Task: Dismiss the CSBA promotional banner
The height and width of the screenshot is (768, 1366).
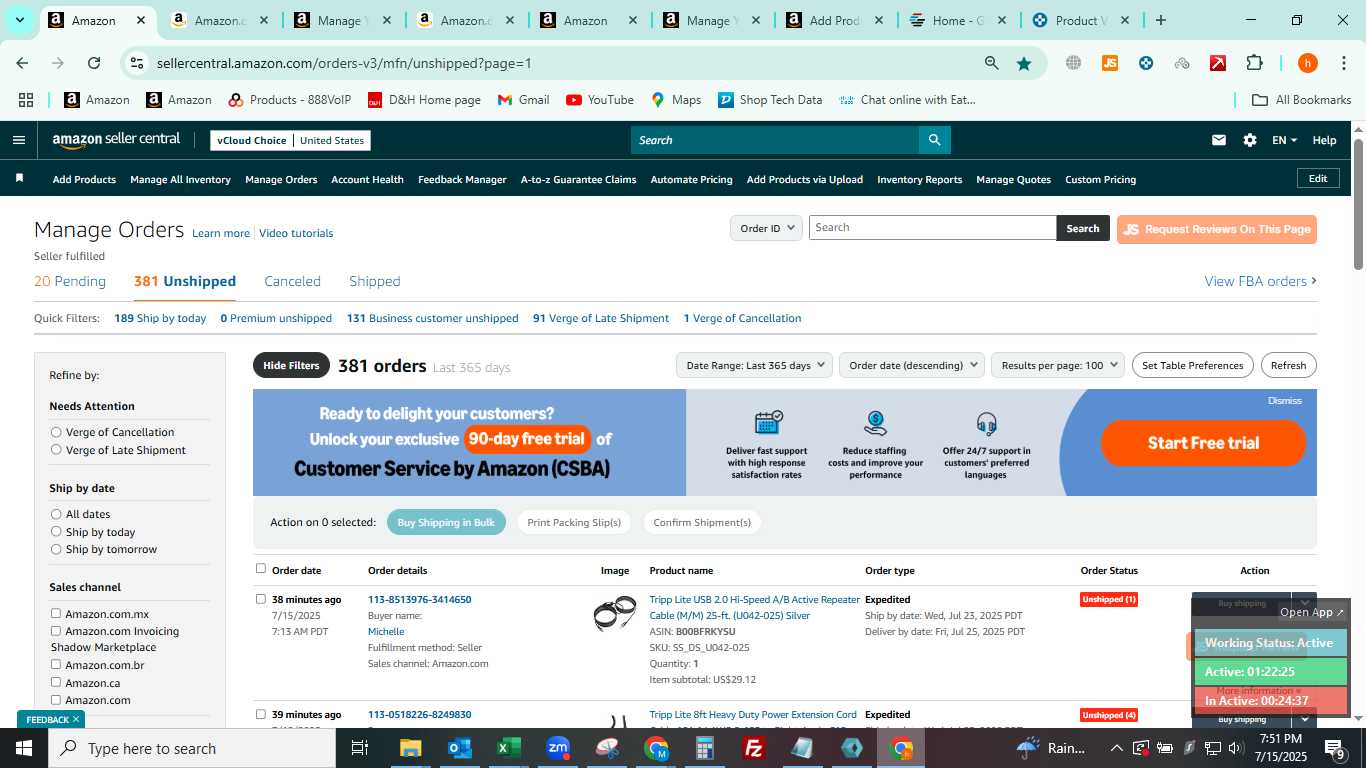Action: [x=1284, y=400]
